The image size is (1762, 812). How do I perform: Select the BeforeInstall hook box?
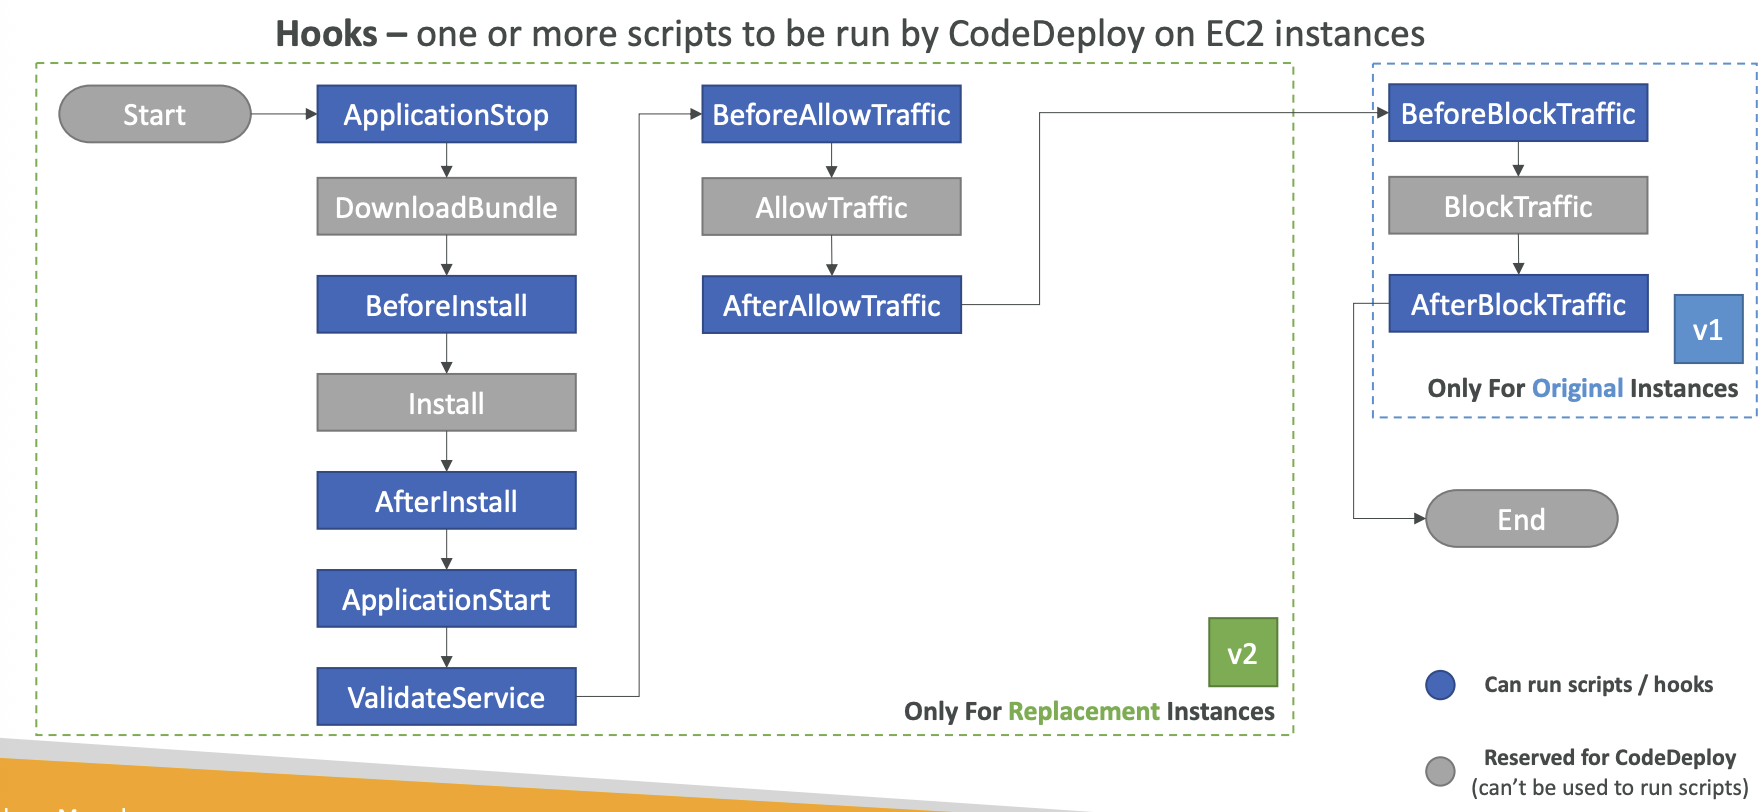point(446,305)
